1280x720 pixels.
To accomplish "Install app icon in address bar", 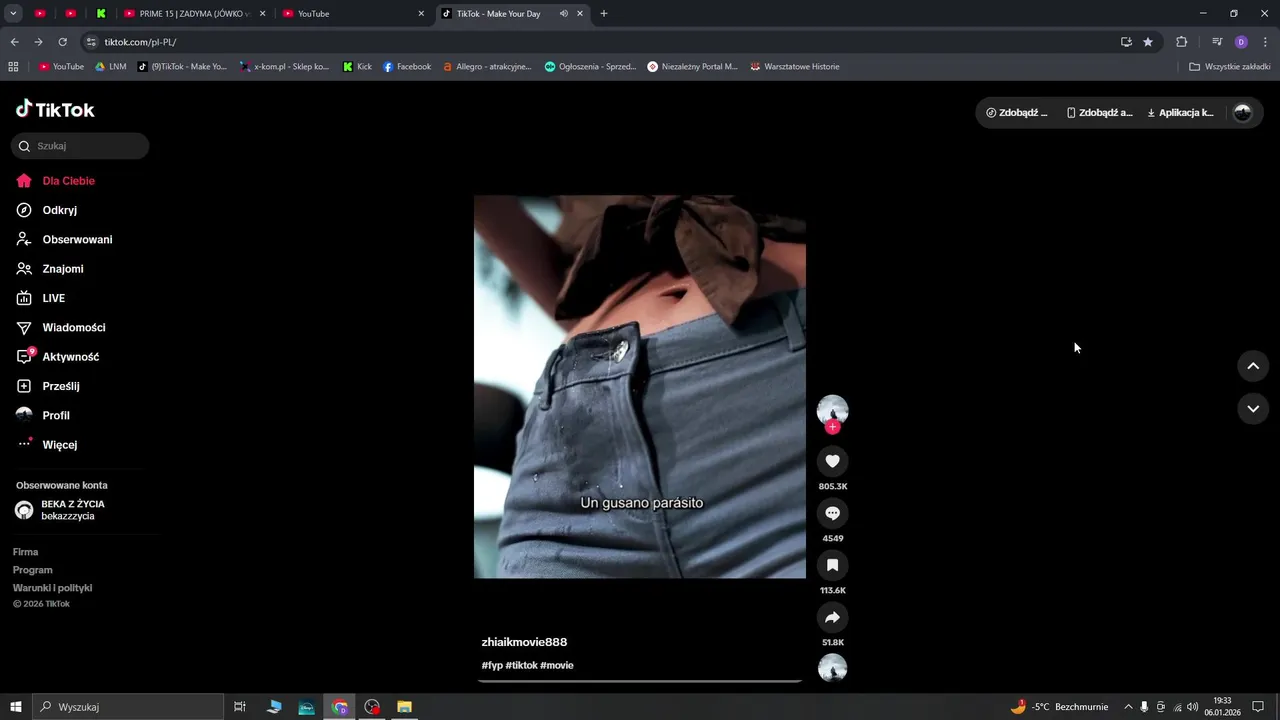I will point(1126,42).
